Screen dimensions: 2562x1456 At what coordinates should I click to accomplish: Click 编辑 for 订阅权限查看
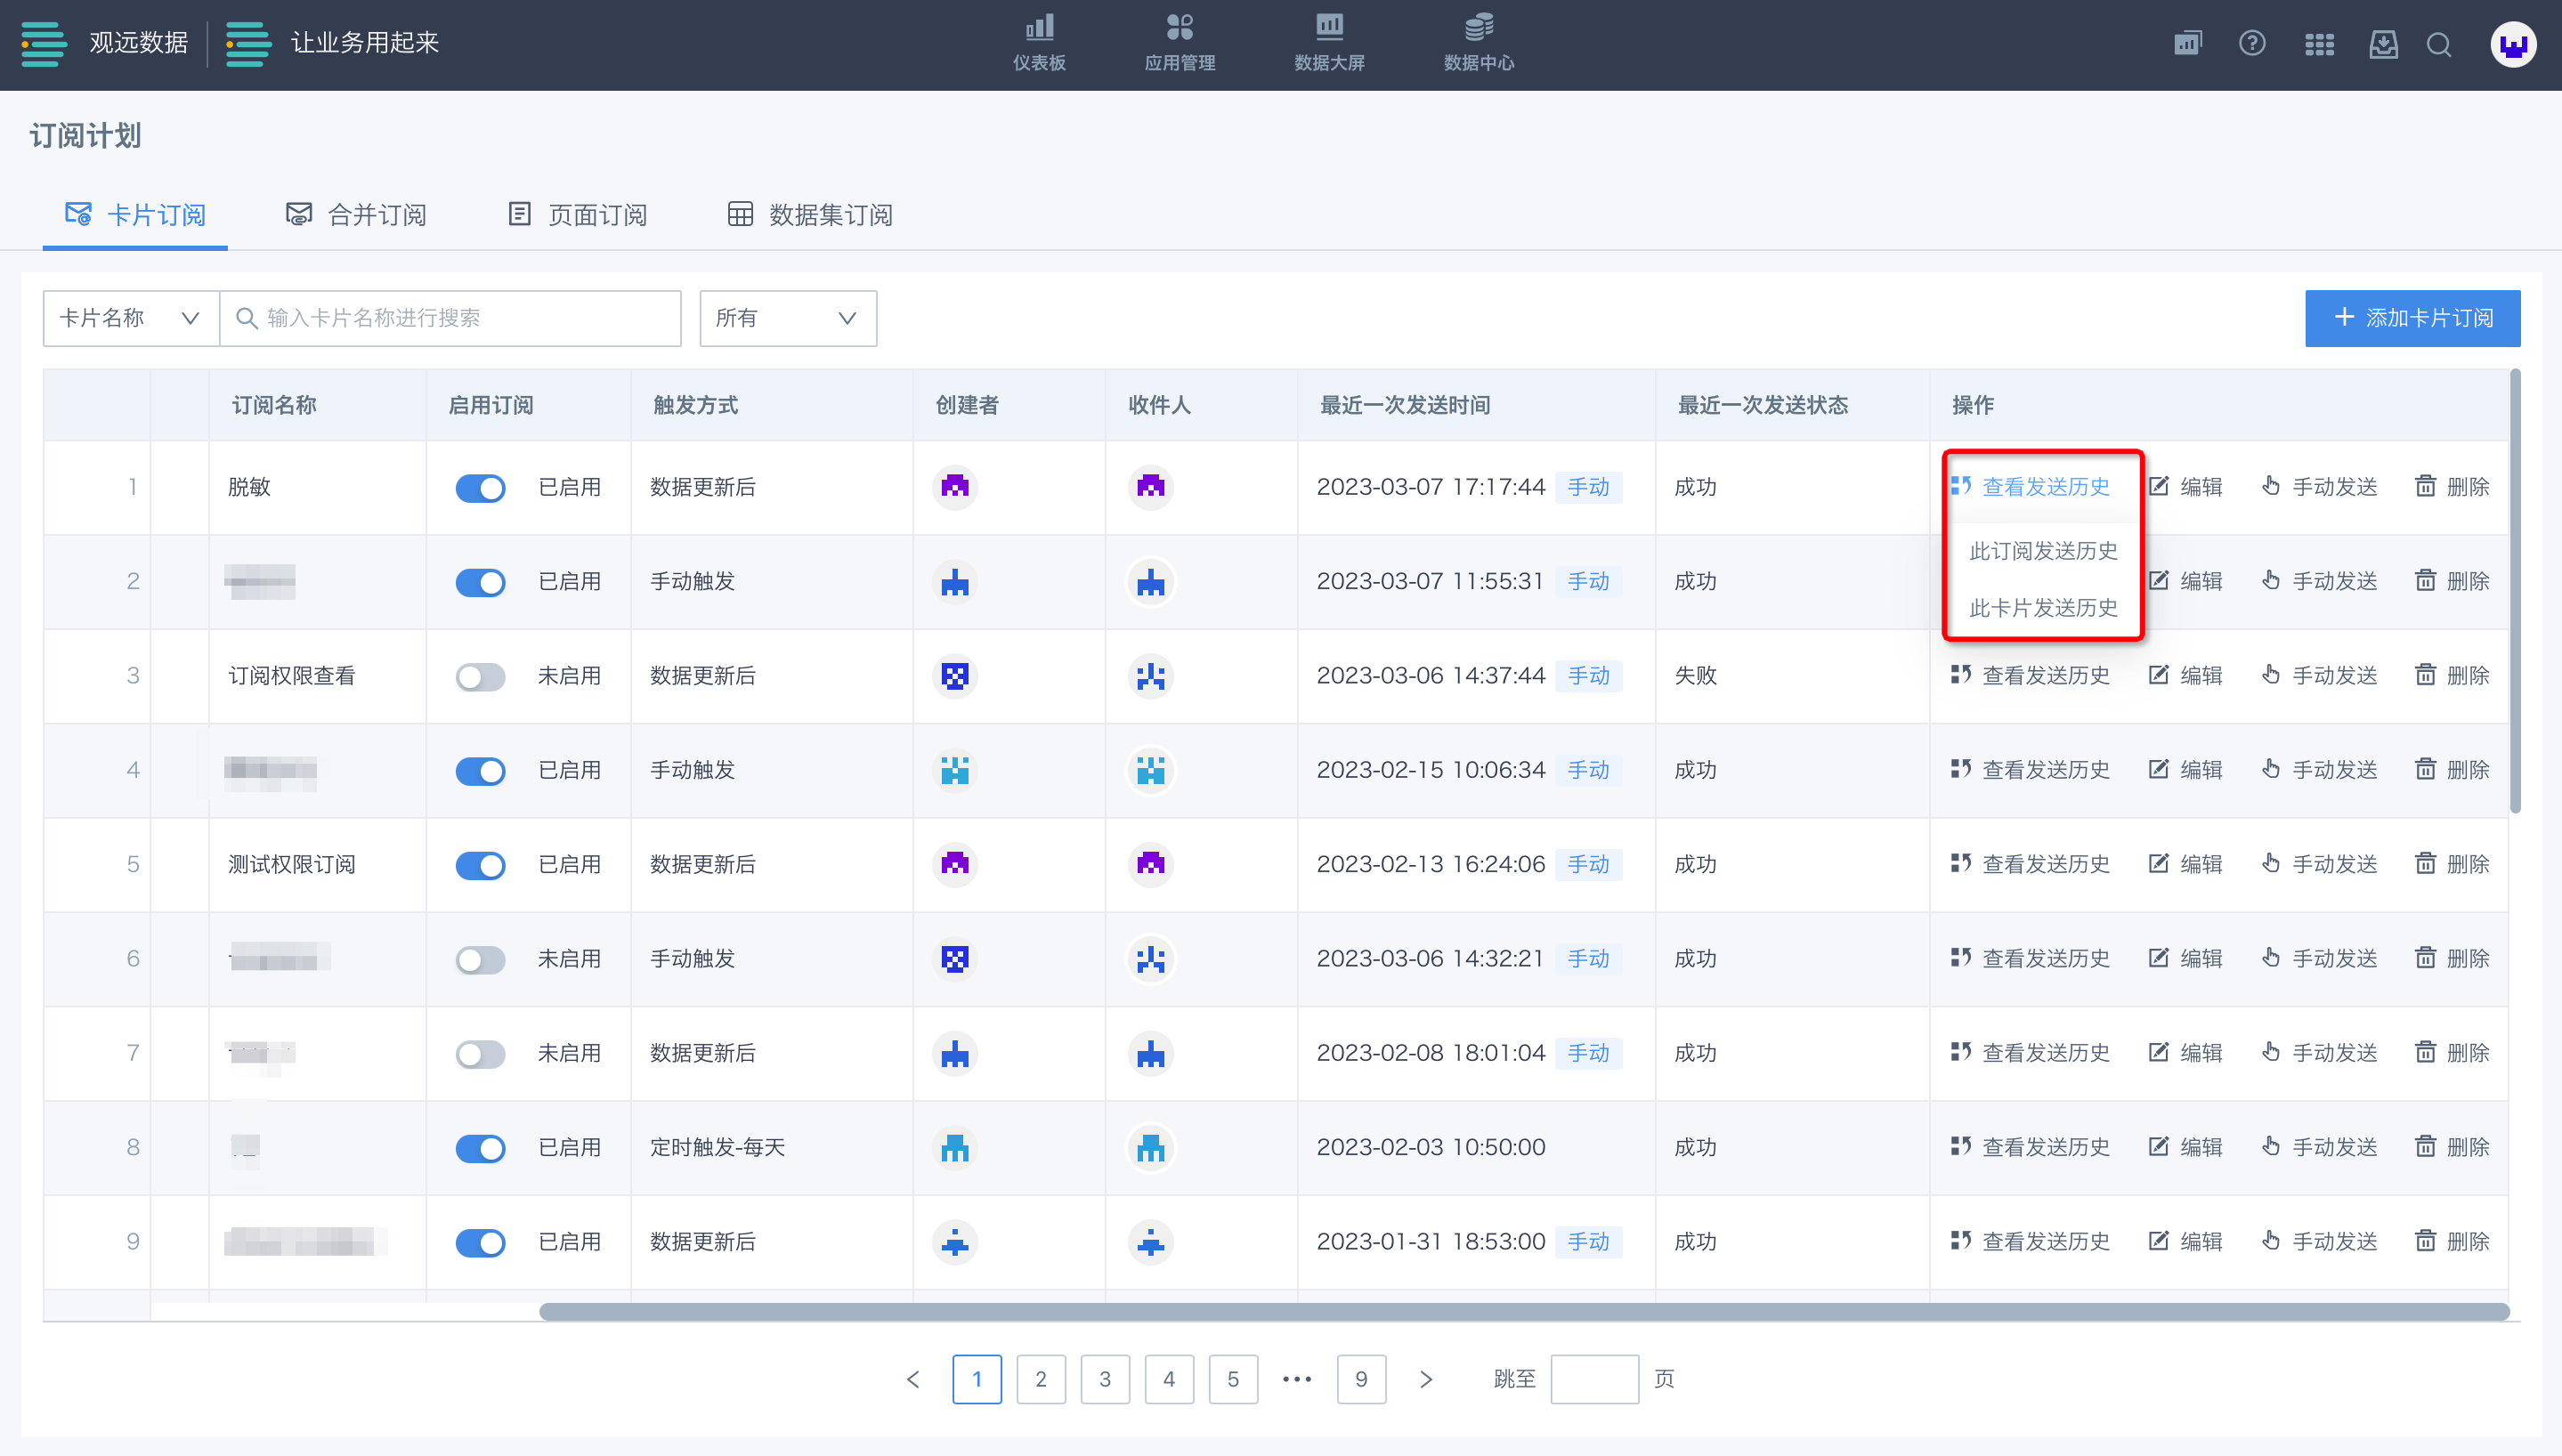click(2185, 676)
